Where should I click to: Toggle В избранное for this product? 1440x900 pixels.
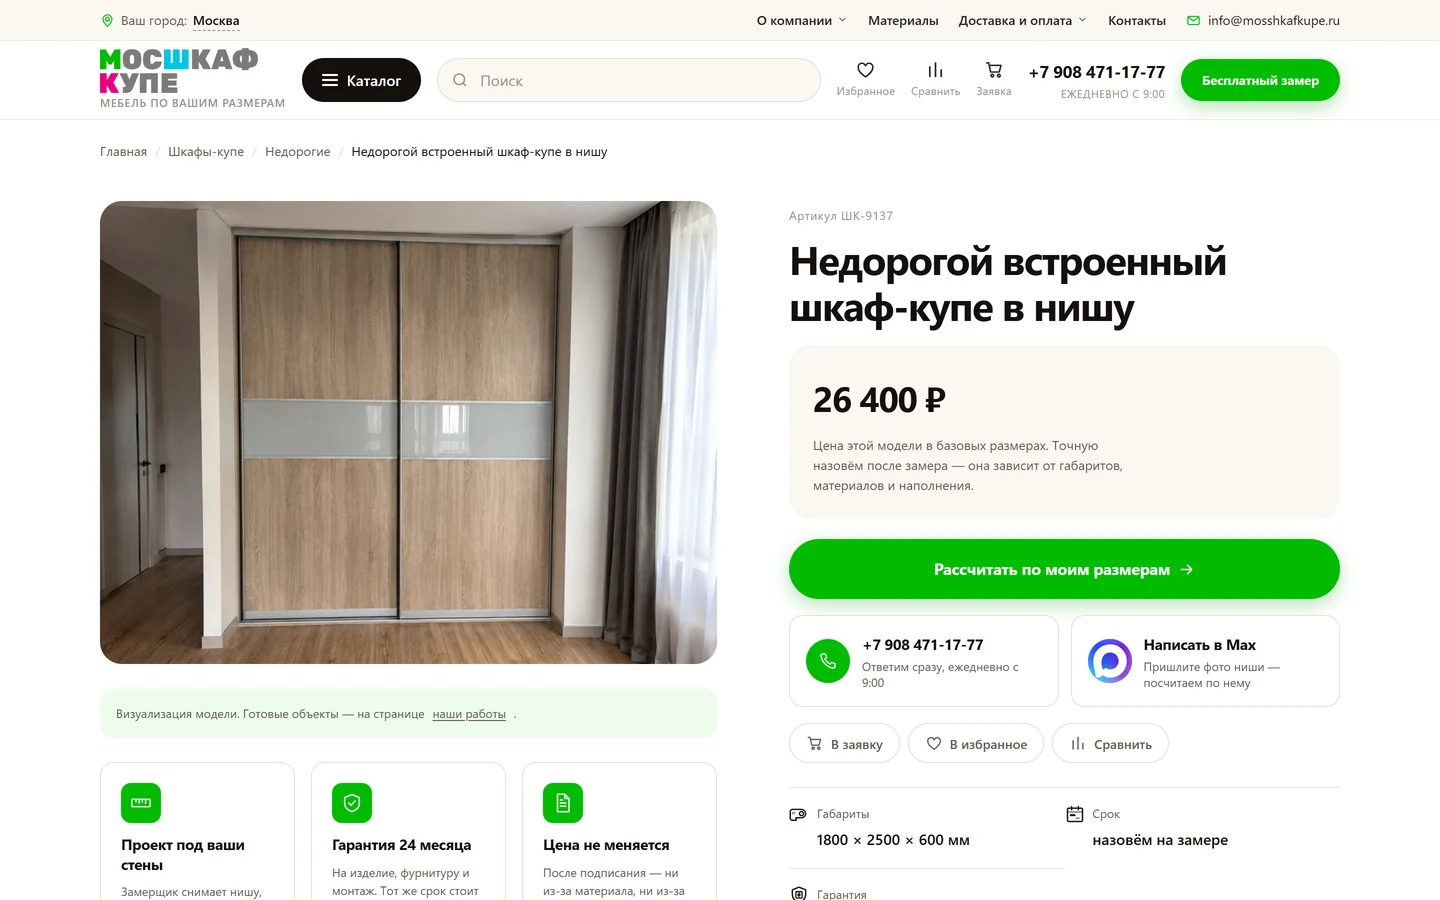(x=976, y=743)
